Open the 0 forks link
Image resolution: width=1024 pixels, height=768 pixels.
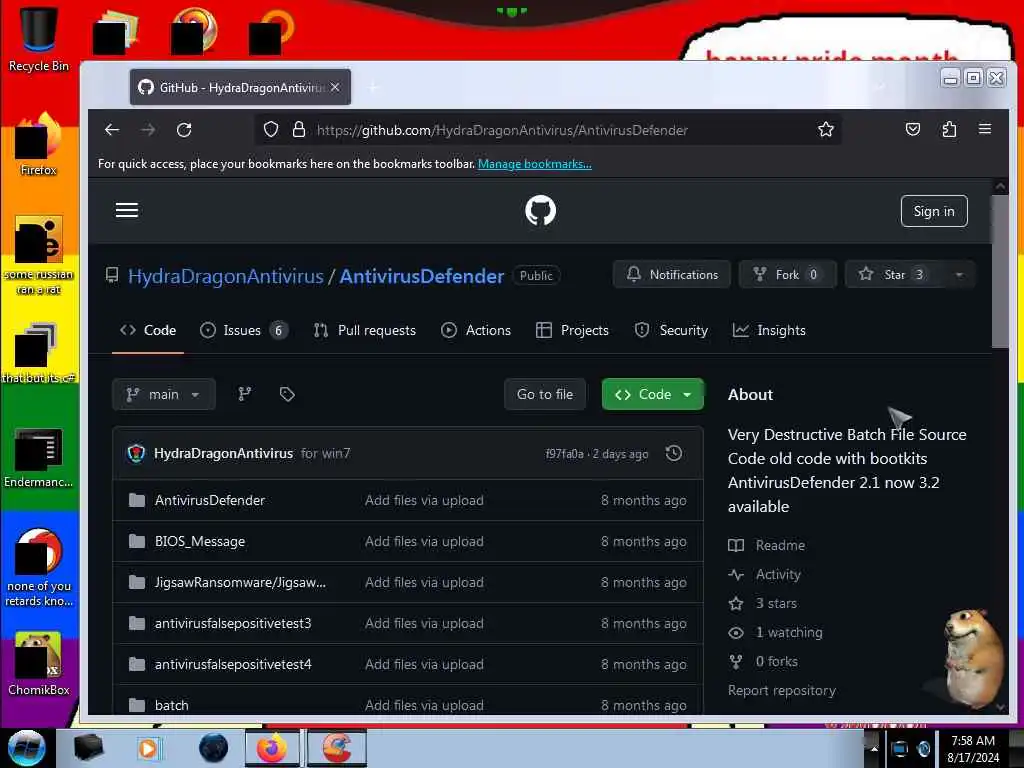coord(776,662)
